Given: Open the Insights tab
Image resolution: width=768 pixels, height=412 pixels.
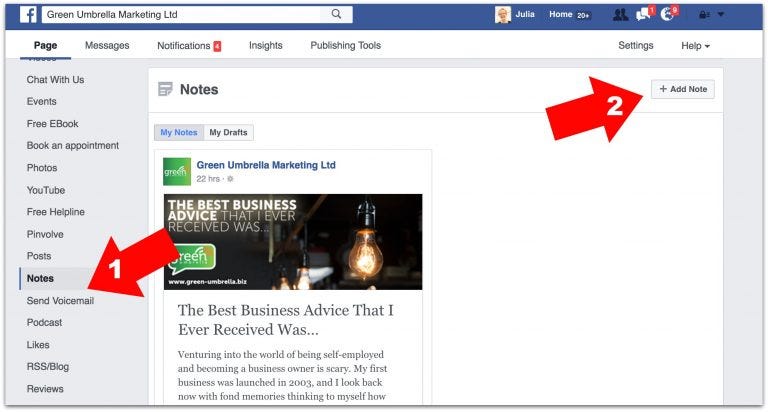Looking at the screenshot, I should (x=265, y=46).
